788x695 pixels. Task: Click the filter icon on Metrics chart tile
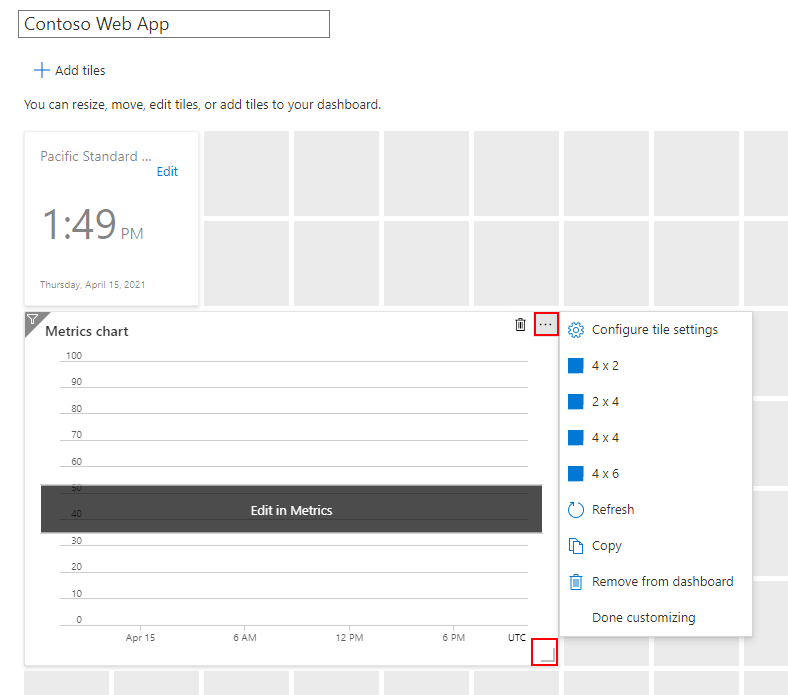coord(32,320)
